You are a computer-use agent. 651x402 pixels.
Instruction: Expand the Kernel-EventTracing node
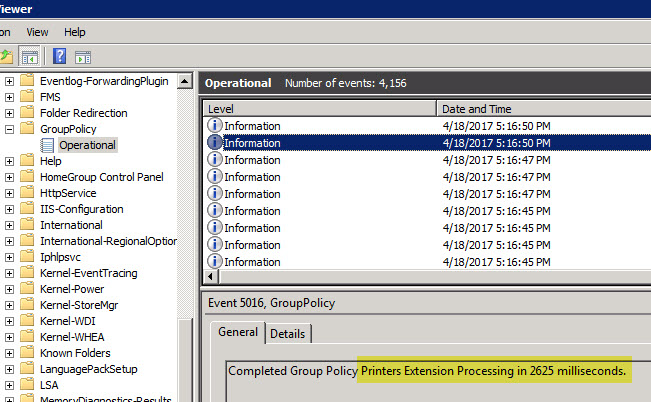(x=9, y=273)
